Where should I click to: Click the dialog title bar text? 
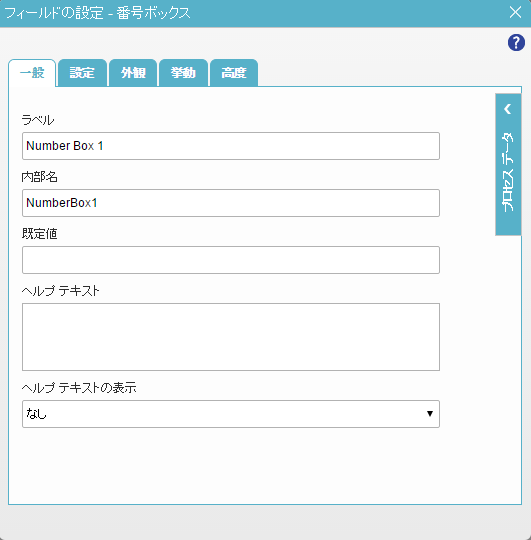pos(97,13)
